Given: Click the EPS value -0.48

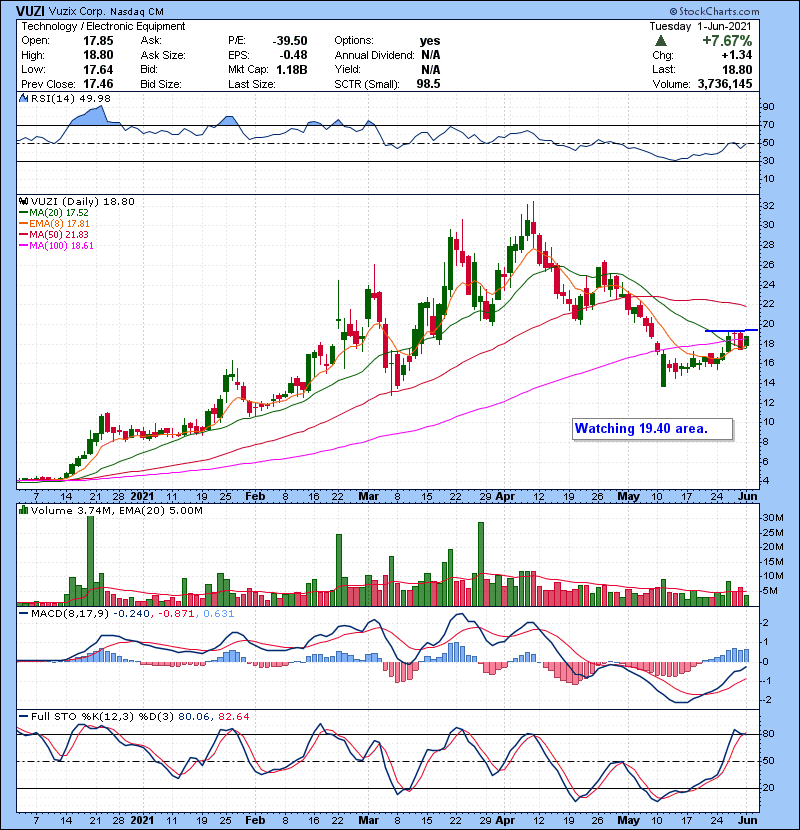Looking at the screenshot, I should click(295, 55).
